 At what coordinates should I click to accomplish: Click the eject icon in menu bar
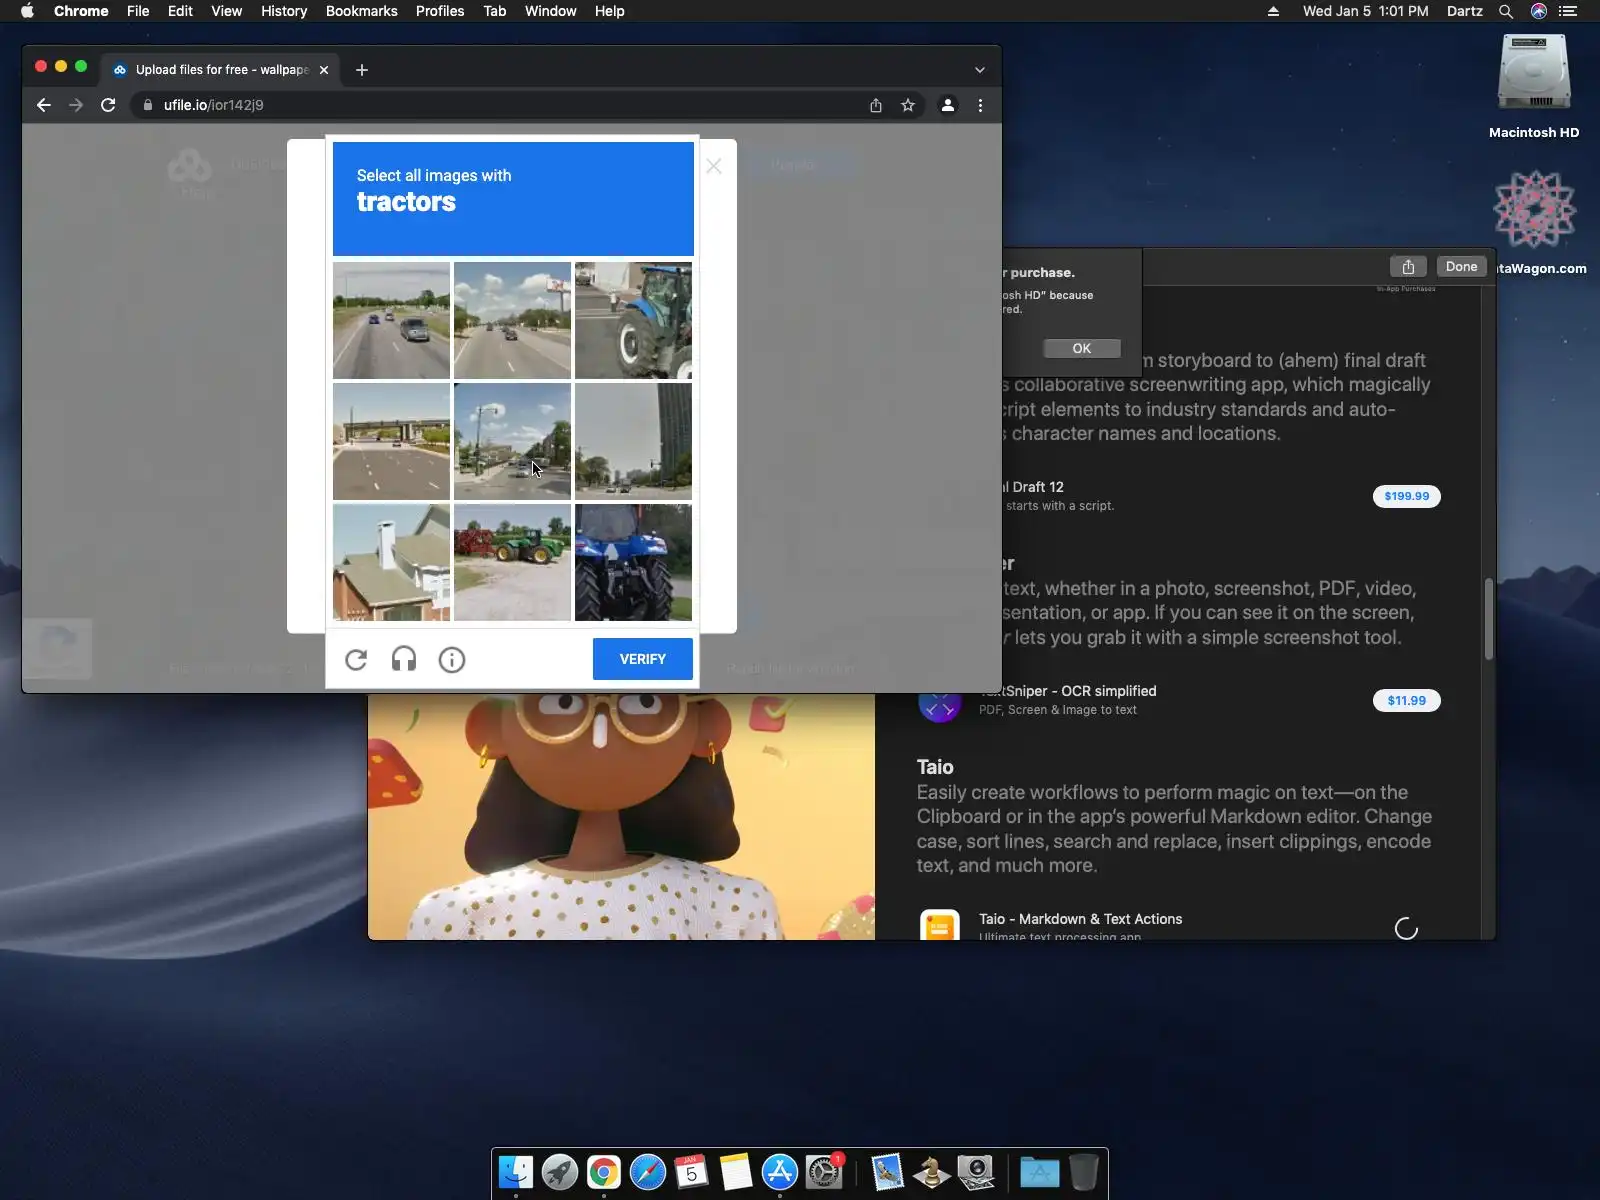[x=1273, y=11]
